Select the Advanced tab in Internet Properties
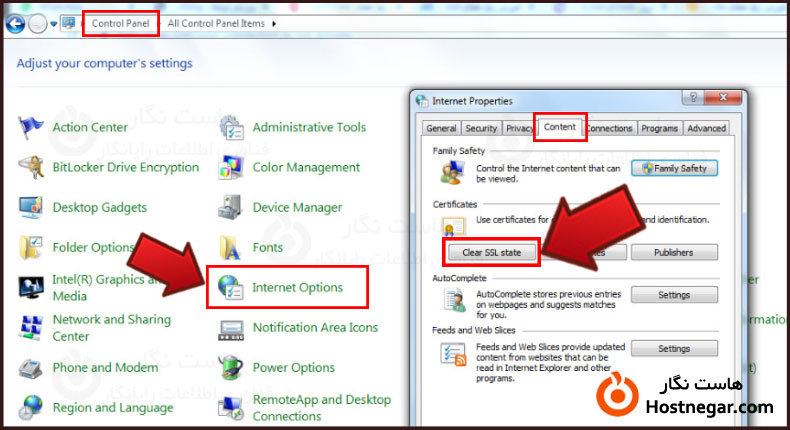 click(706, 128)
